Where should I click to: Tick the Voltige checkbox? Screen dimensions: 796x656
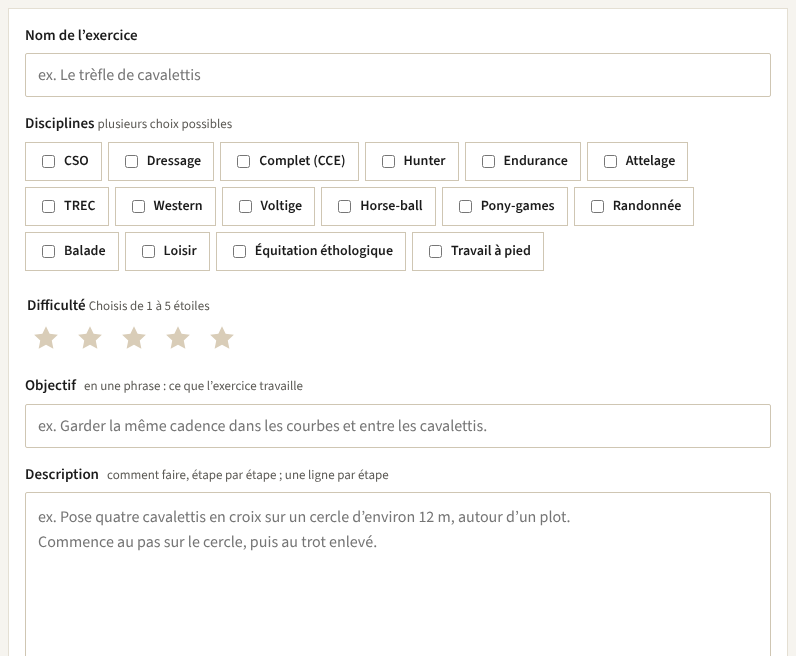click(245, 207)
